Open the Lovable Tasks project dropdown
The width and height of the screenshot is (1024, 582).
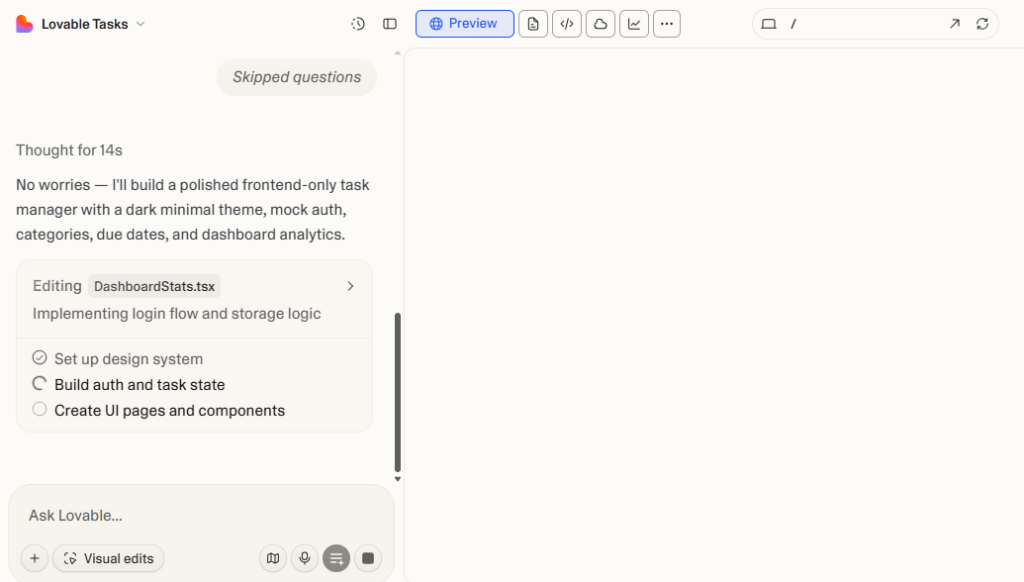pyautogui.click(x=138, y=23)
